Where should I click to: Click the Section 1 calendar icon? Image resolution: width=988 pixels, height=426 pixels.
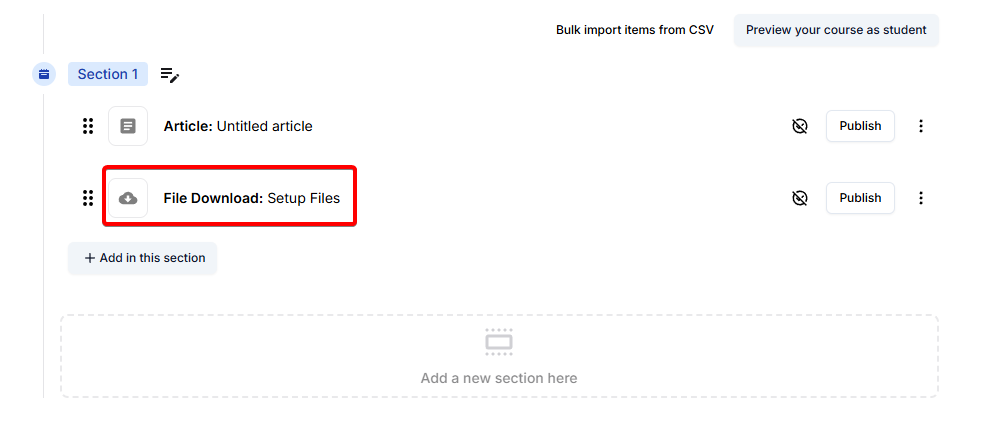(x=44, y=74)
